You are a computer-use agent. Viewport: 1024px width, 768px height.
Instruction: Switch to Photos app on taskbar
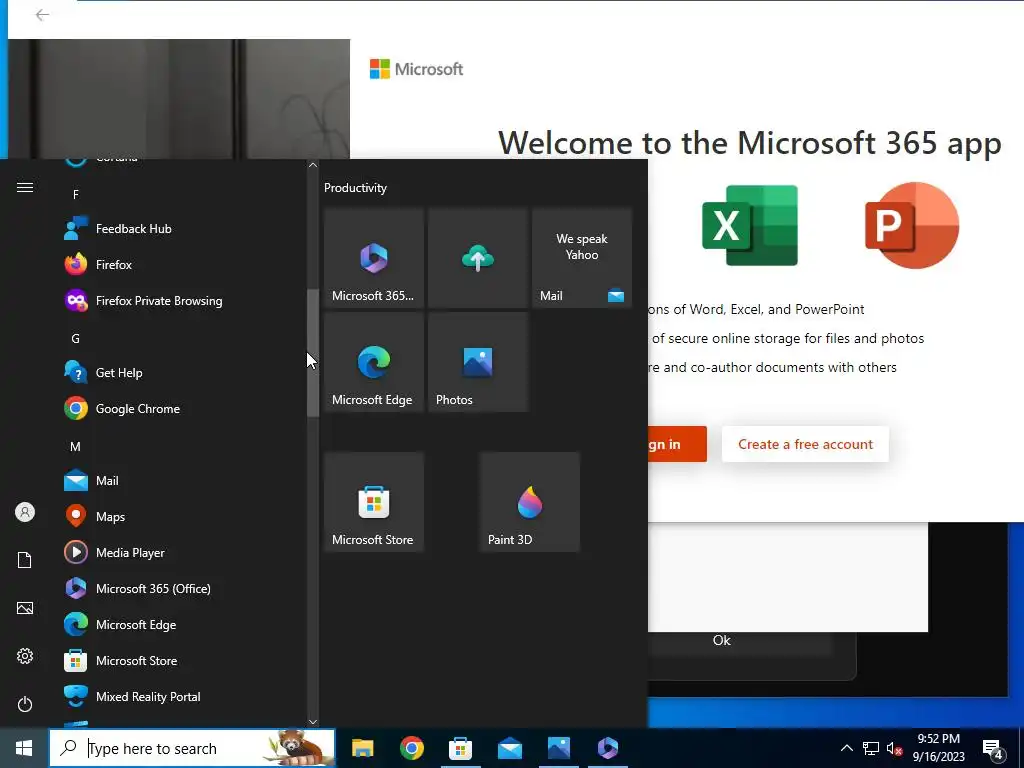pyautogui.click(x=559, y=748)
